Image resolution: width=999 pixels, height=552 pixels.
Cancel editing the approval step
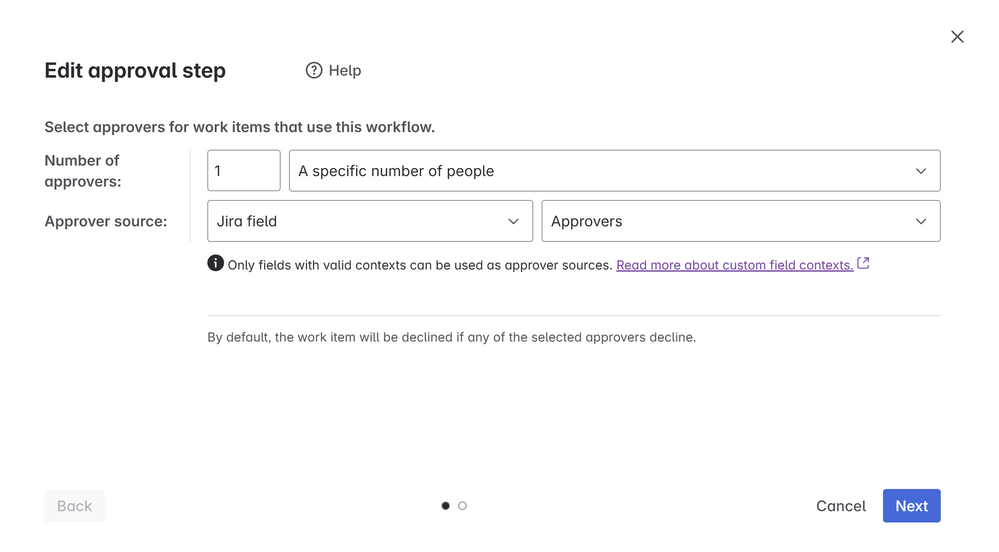[840, 505]
